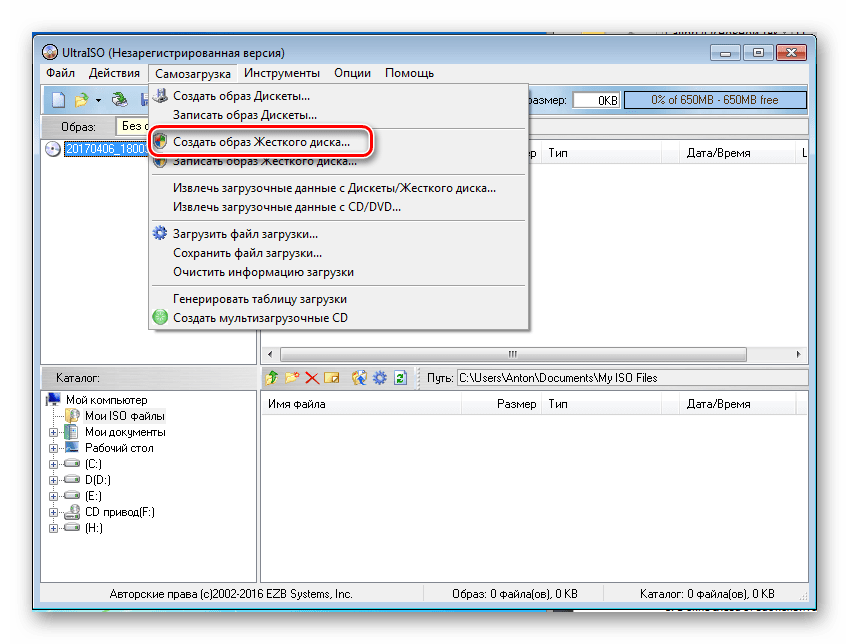This screenshot has height=644, width=849.
Task: Open the Файл menu
Action: coord(60,73)
